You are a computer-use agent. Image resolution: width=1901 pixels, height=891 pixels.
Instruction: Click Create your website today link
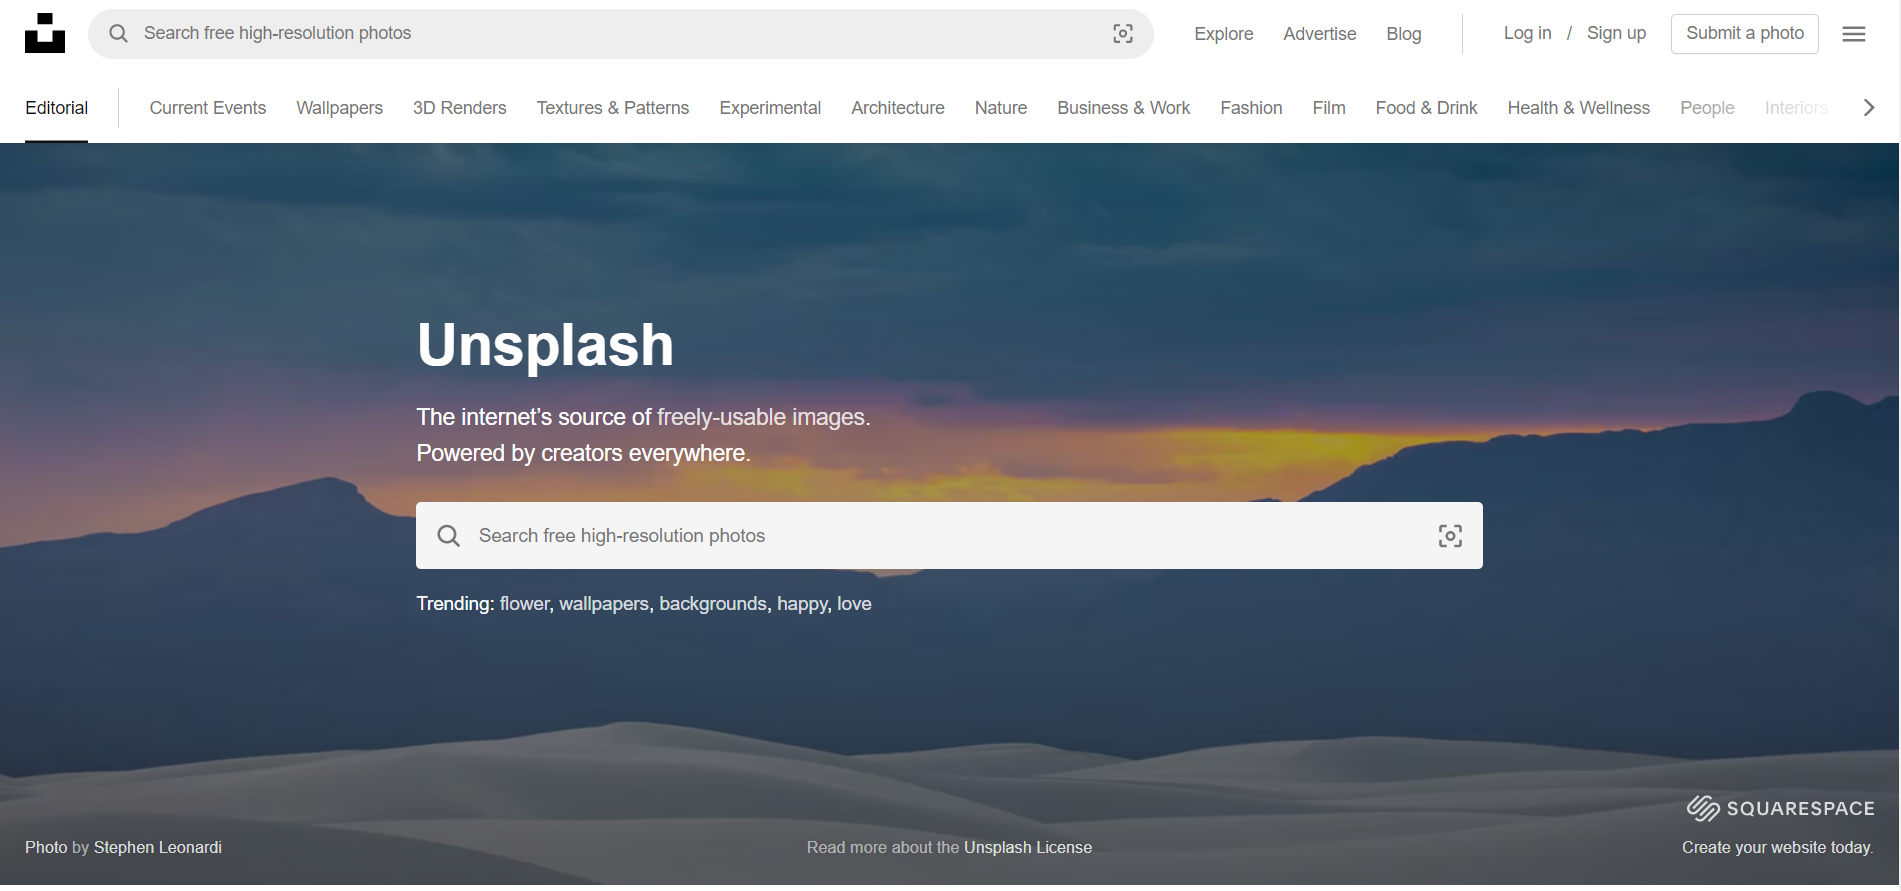coord(1777,848)
